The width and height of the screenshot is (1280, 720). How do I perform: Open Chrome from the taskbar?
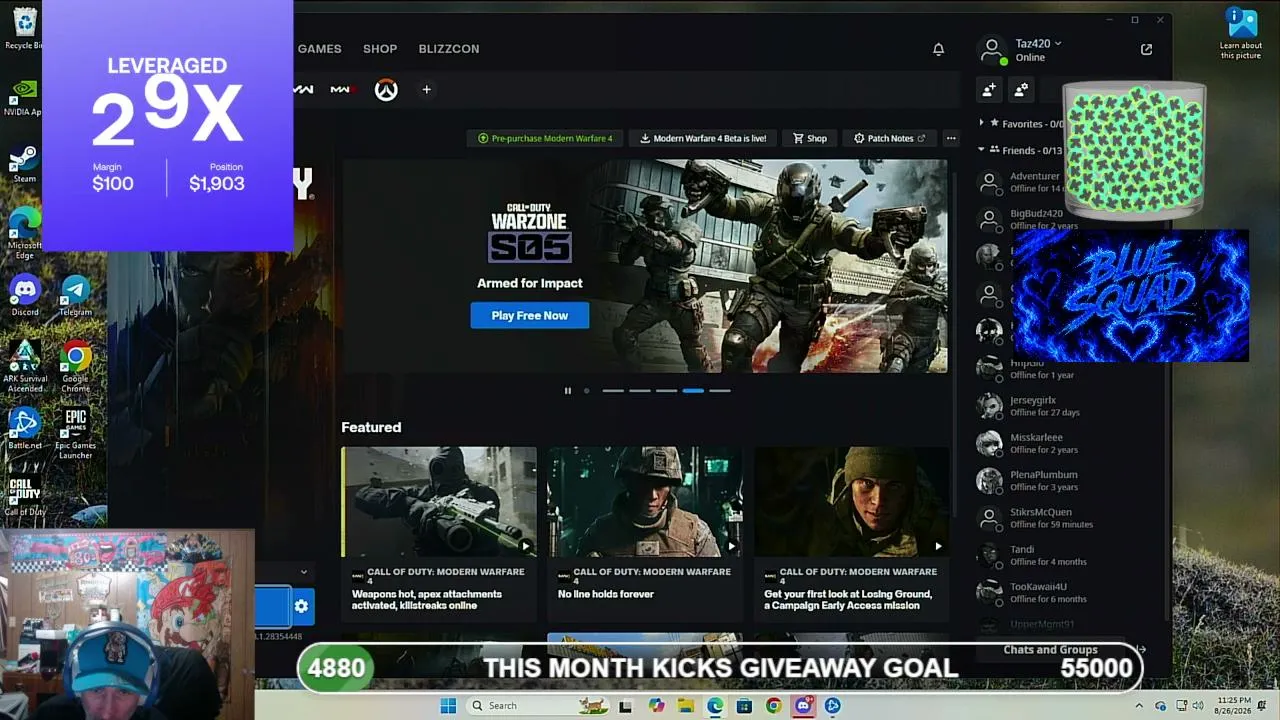tap(773, 706)
